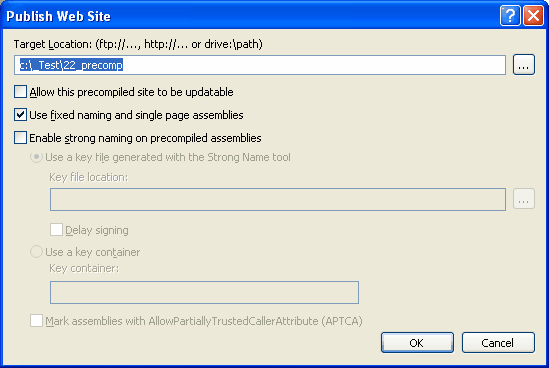Tick the Delay signing checkbox

[56, 230]
